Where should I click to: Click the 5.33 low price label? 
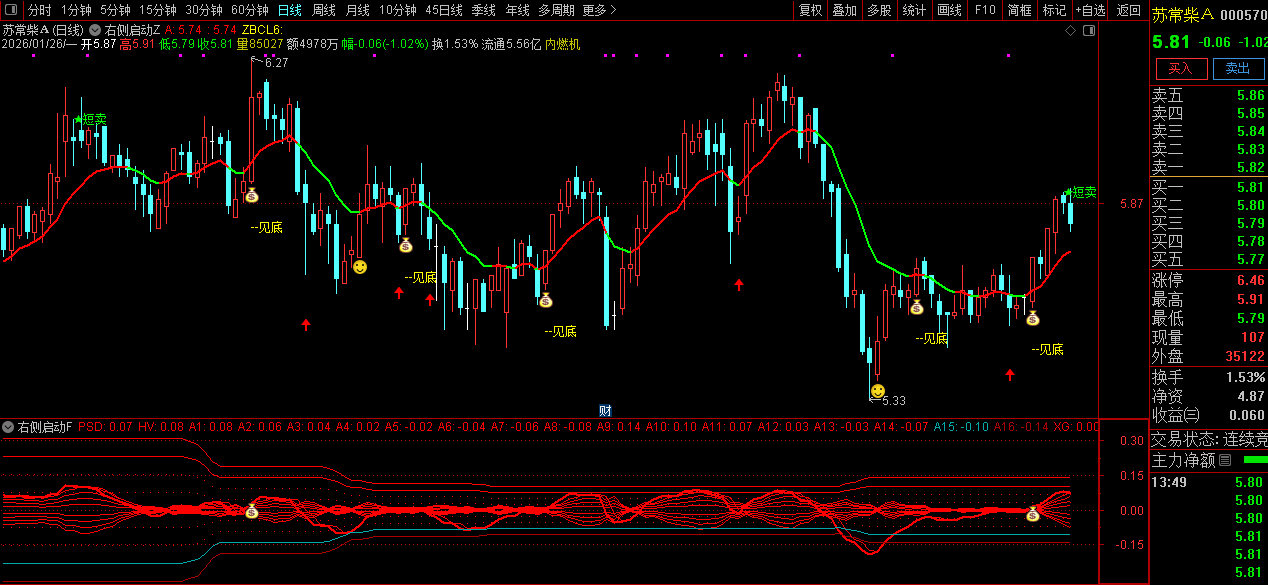click(x=893, y=400)
